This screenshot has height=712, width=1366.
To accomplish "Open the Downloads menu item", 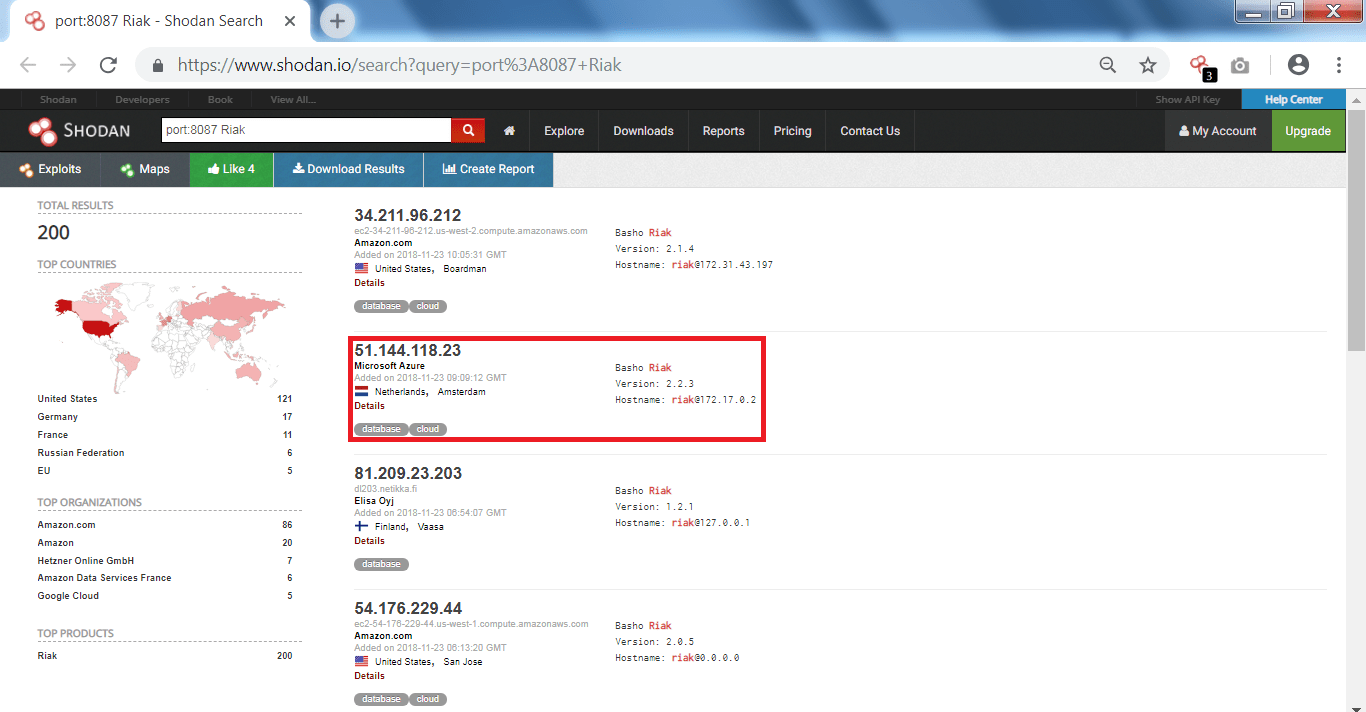I will pyautogui.click(x=643, y=131).
